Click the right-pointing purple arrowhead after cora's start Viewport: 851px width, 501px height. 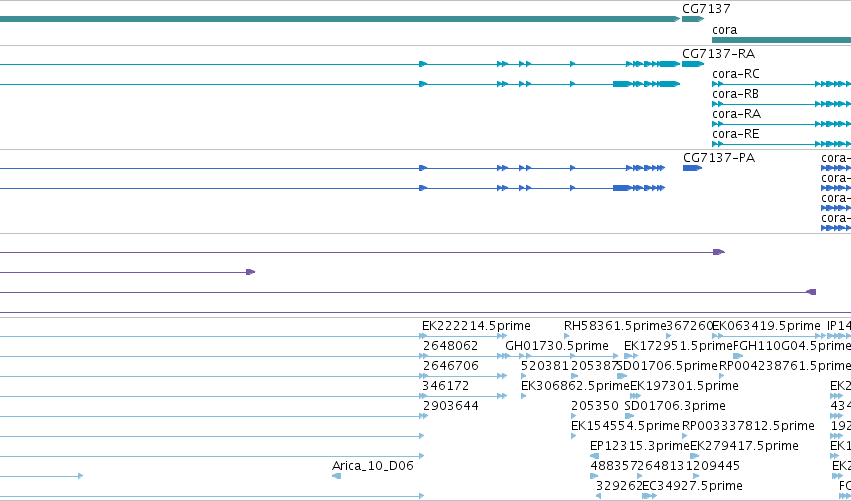tap(719, 252)
